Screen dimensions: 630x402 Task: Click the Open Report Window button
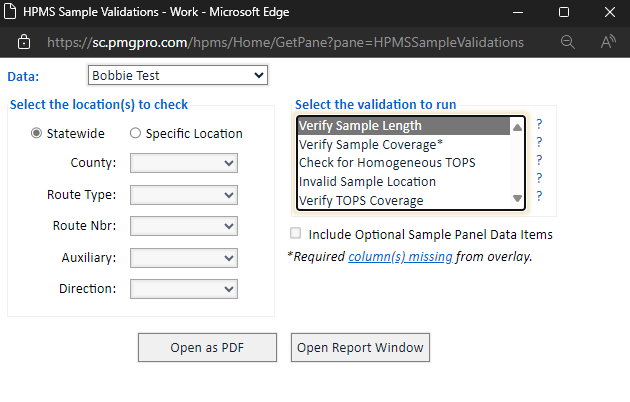[360, 347]
